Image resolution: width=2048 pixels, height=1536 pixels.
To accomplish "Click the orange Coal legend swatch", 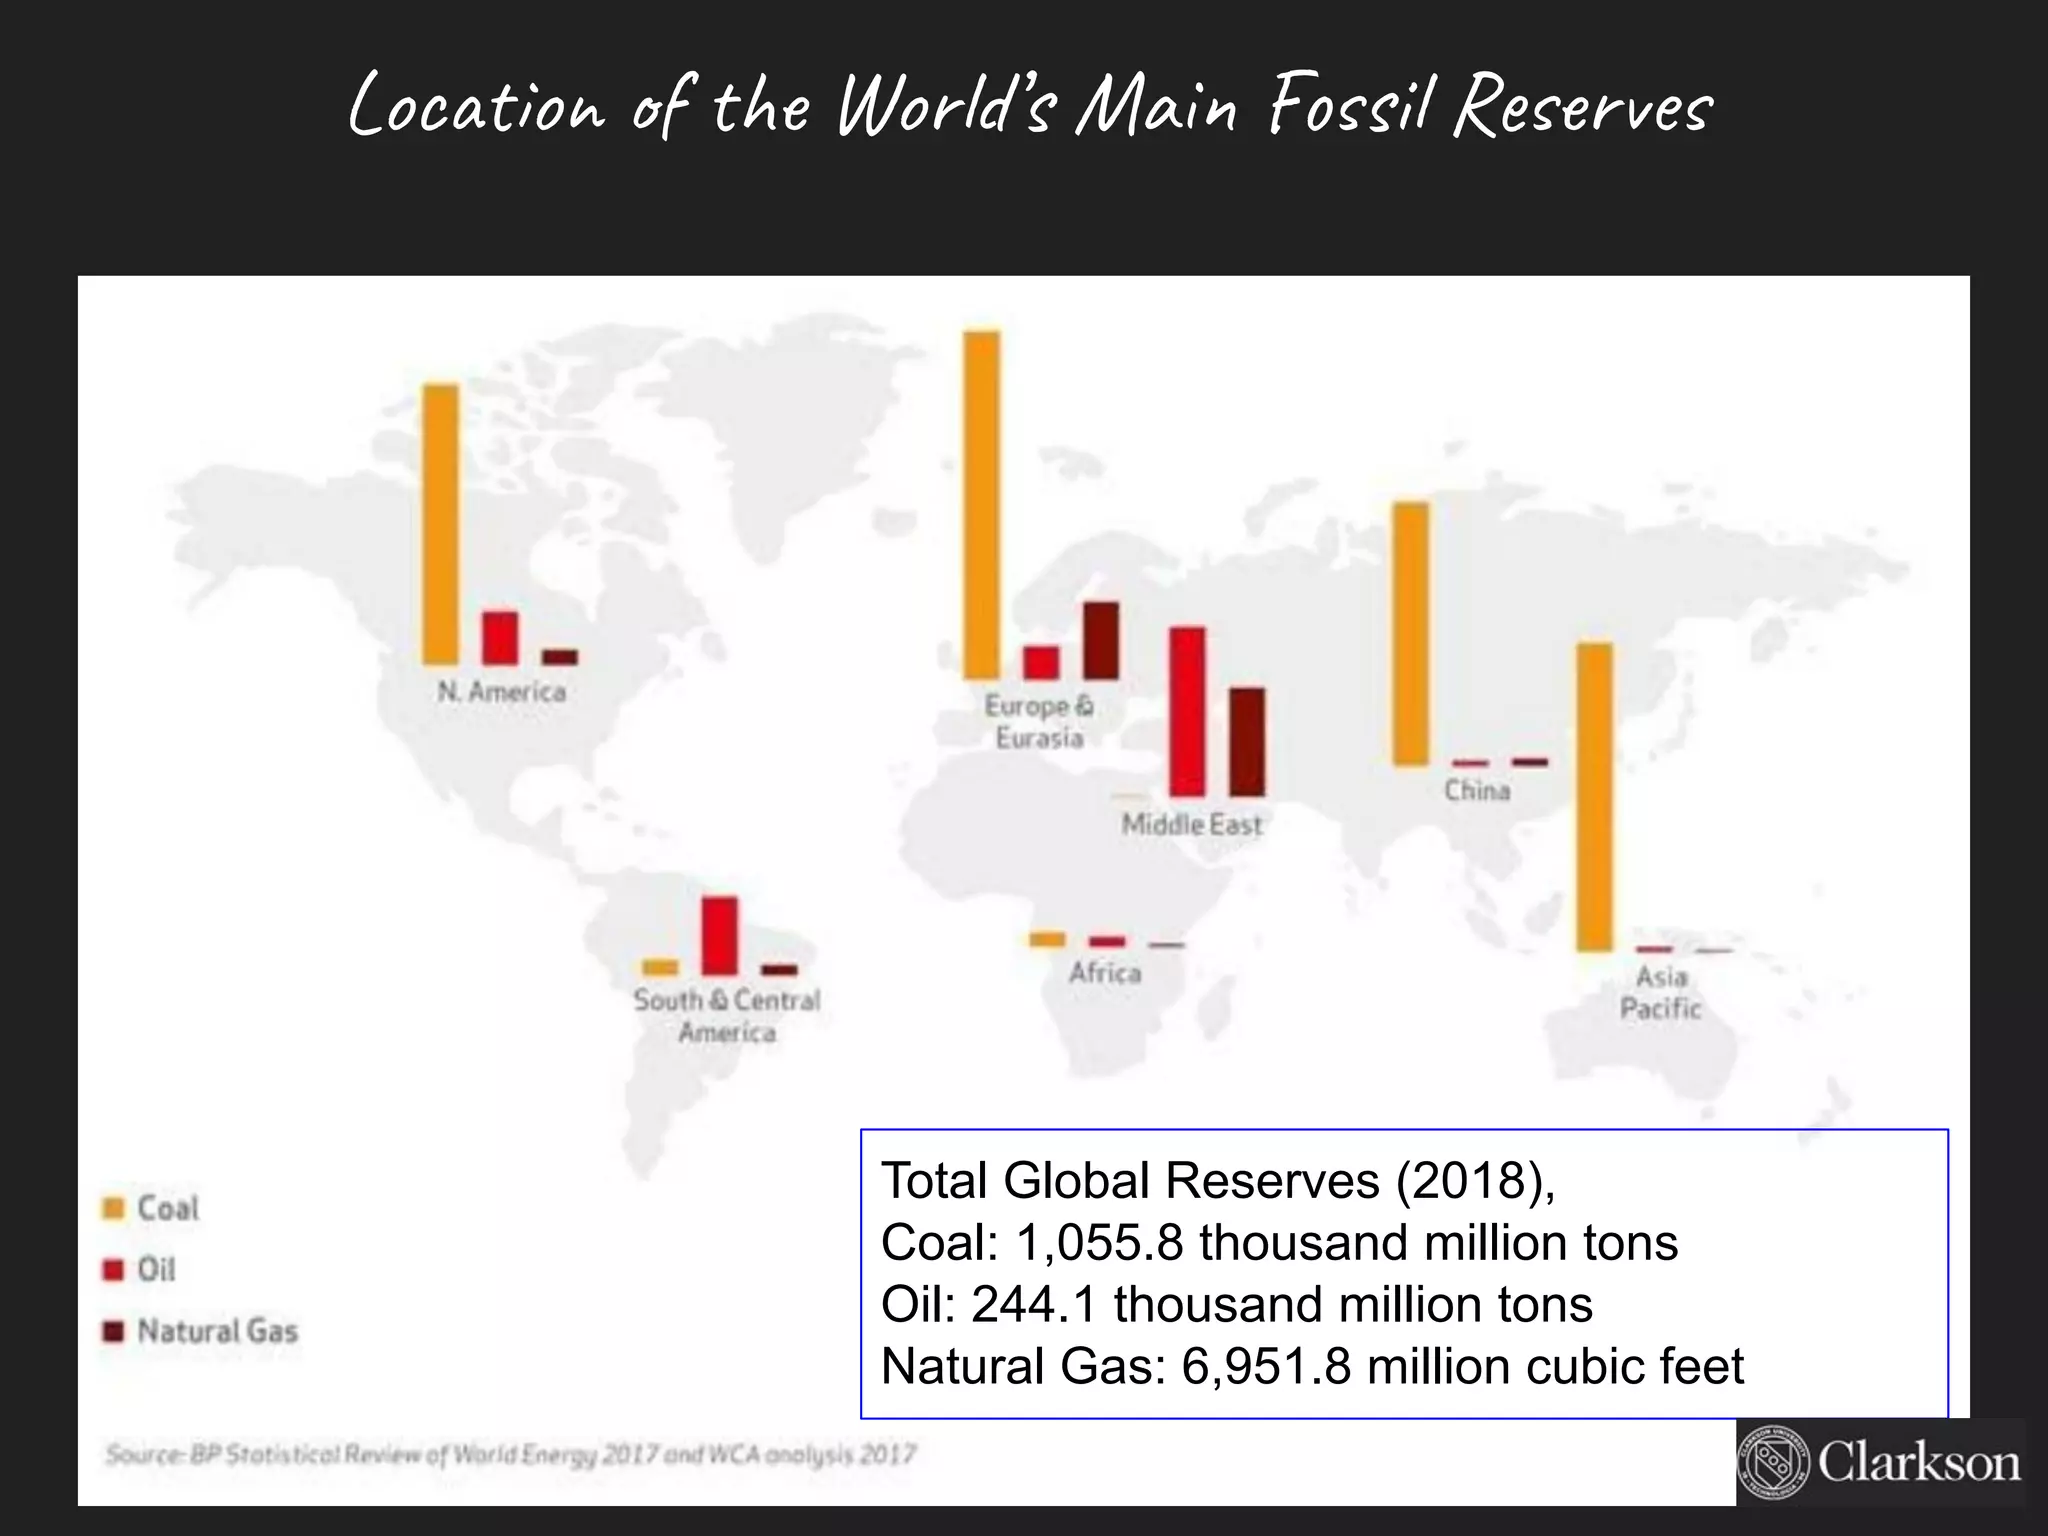I will point(114,1208).
